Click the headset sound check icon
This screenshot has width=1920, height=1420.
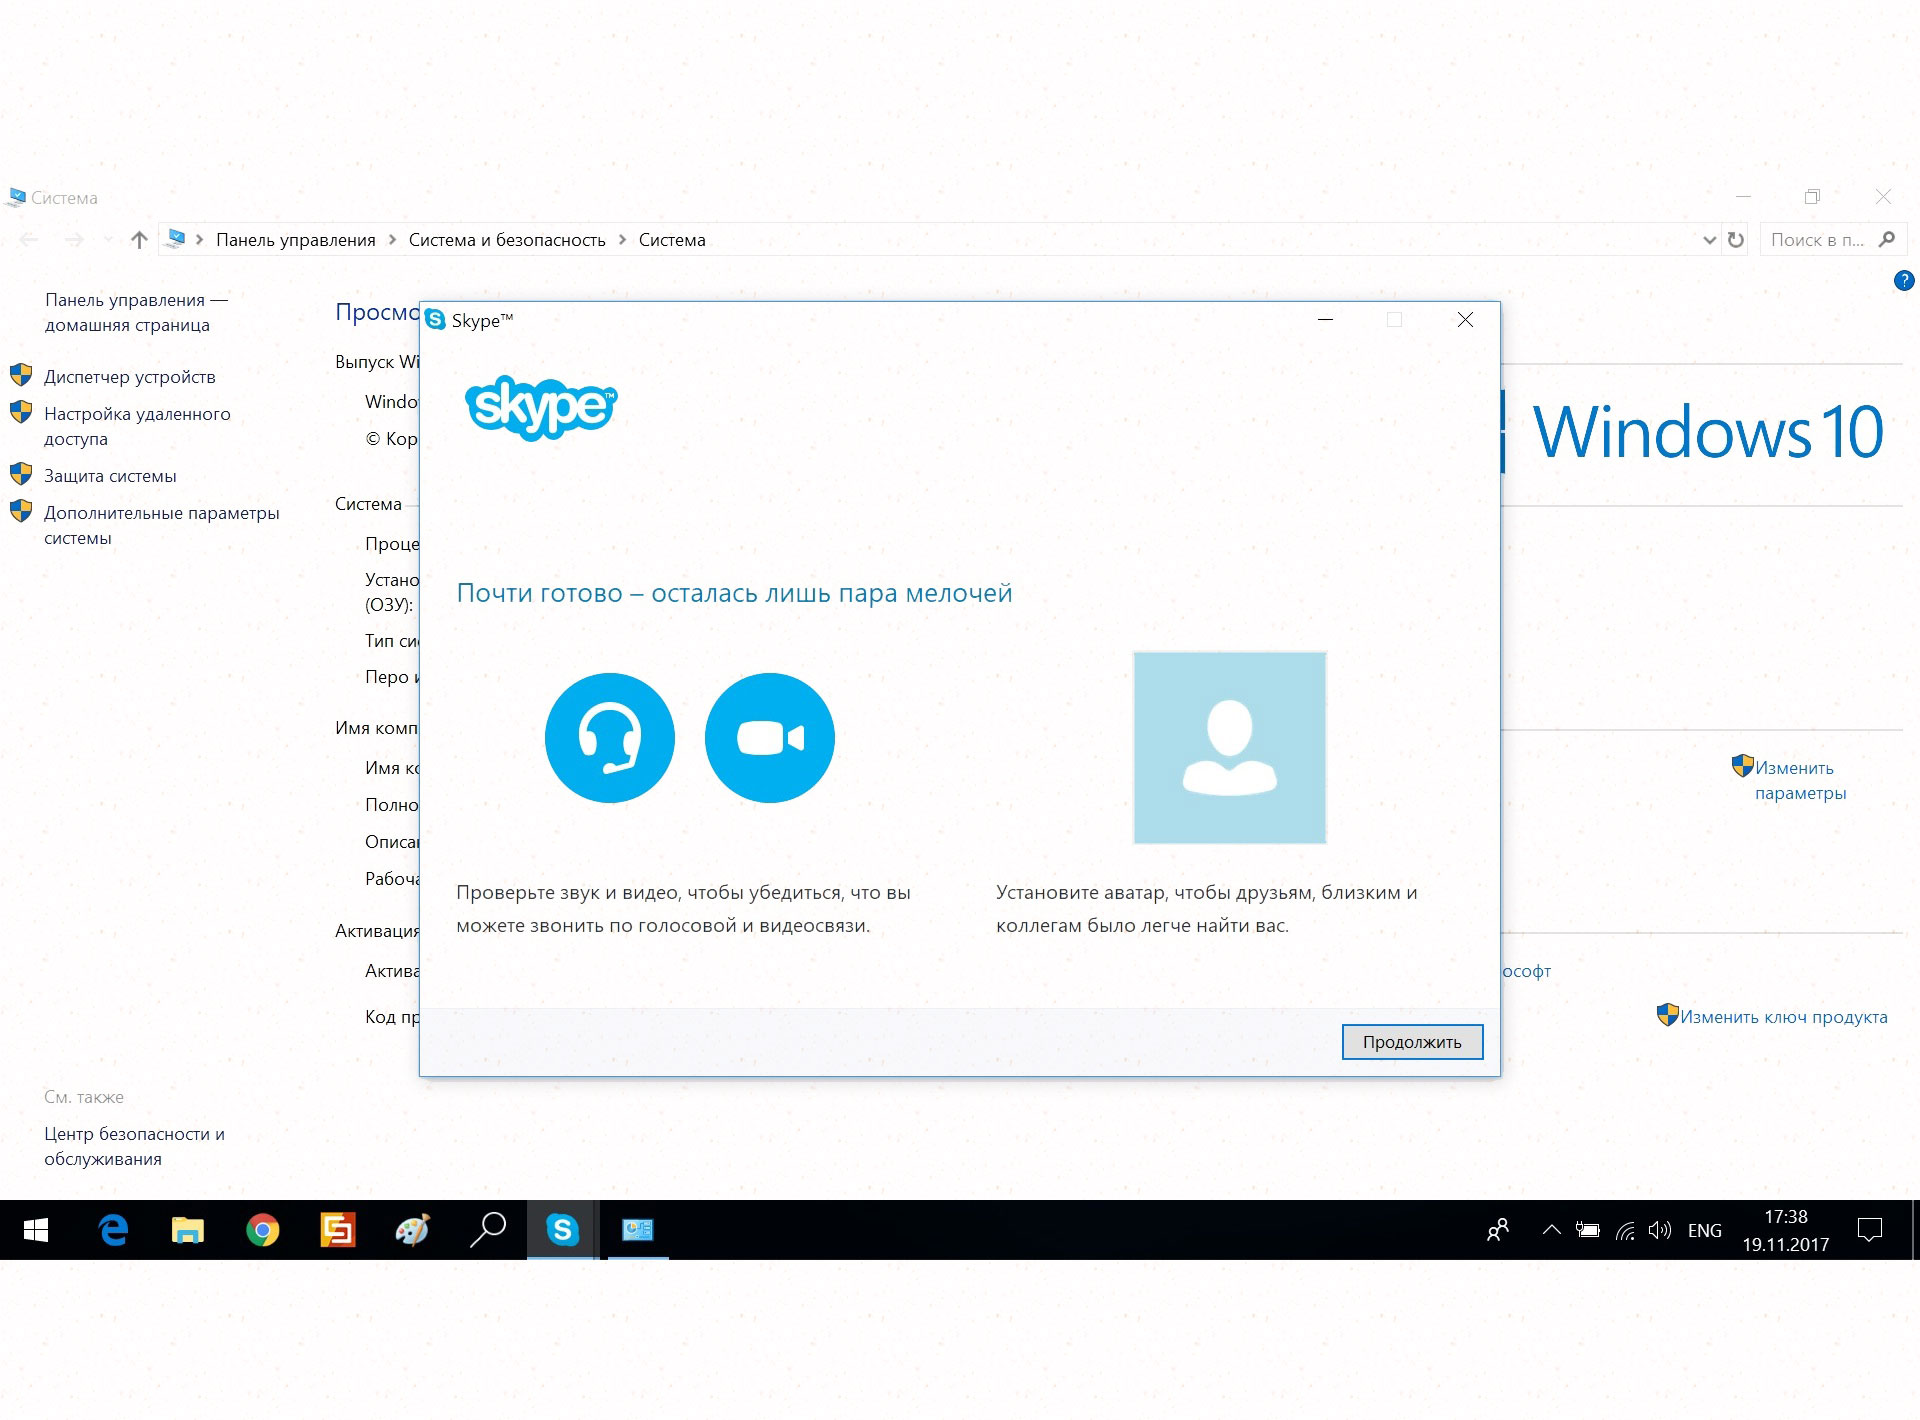click(x=609, y=738)
